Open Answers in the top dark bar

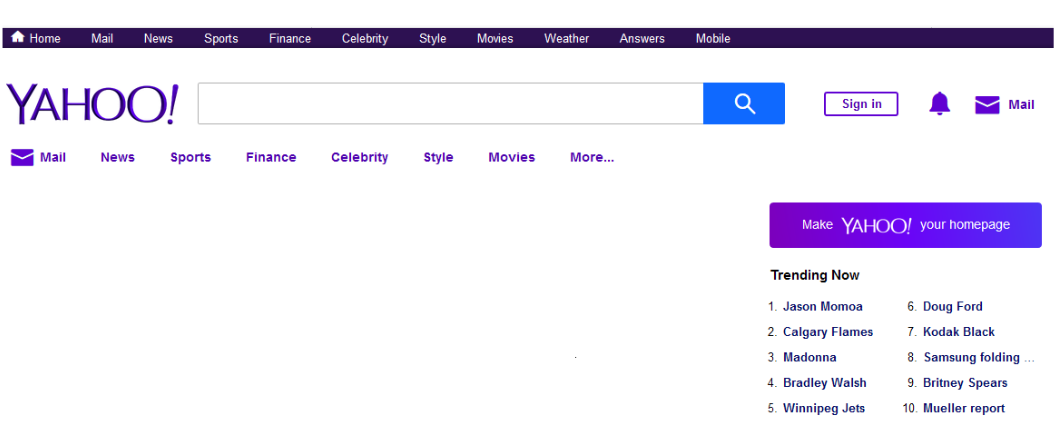[x=642, y=38]
